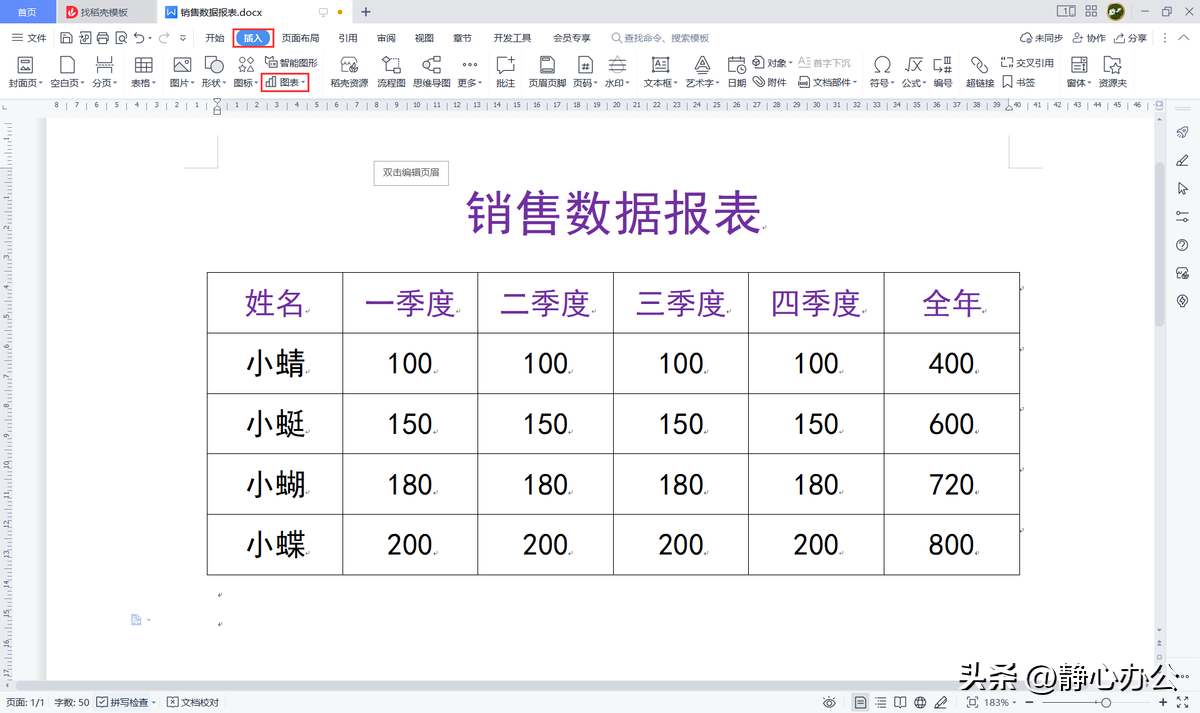Add a 批注 comment
1200x713 pixels.
tap(506, 72)
